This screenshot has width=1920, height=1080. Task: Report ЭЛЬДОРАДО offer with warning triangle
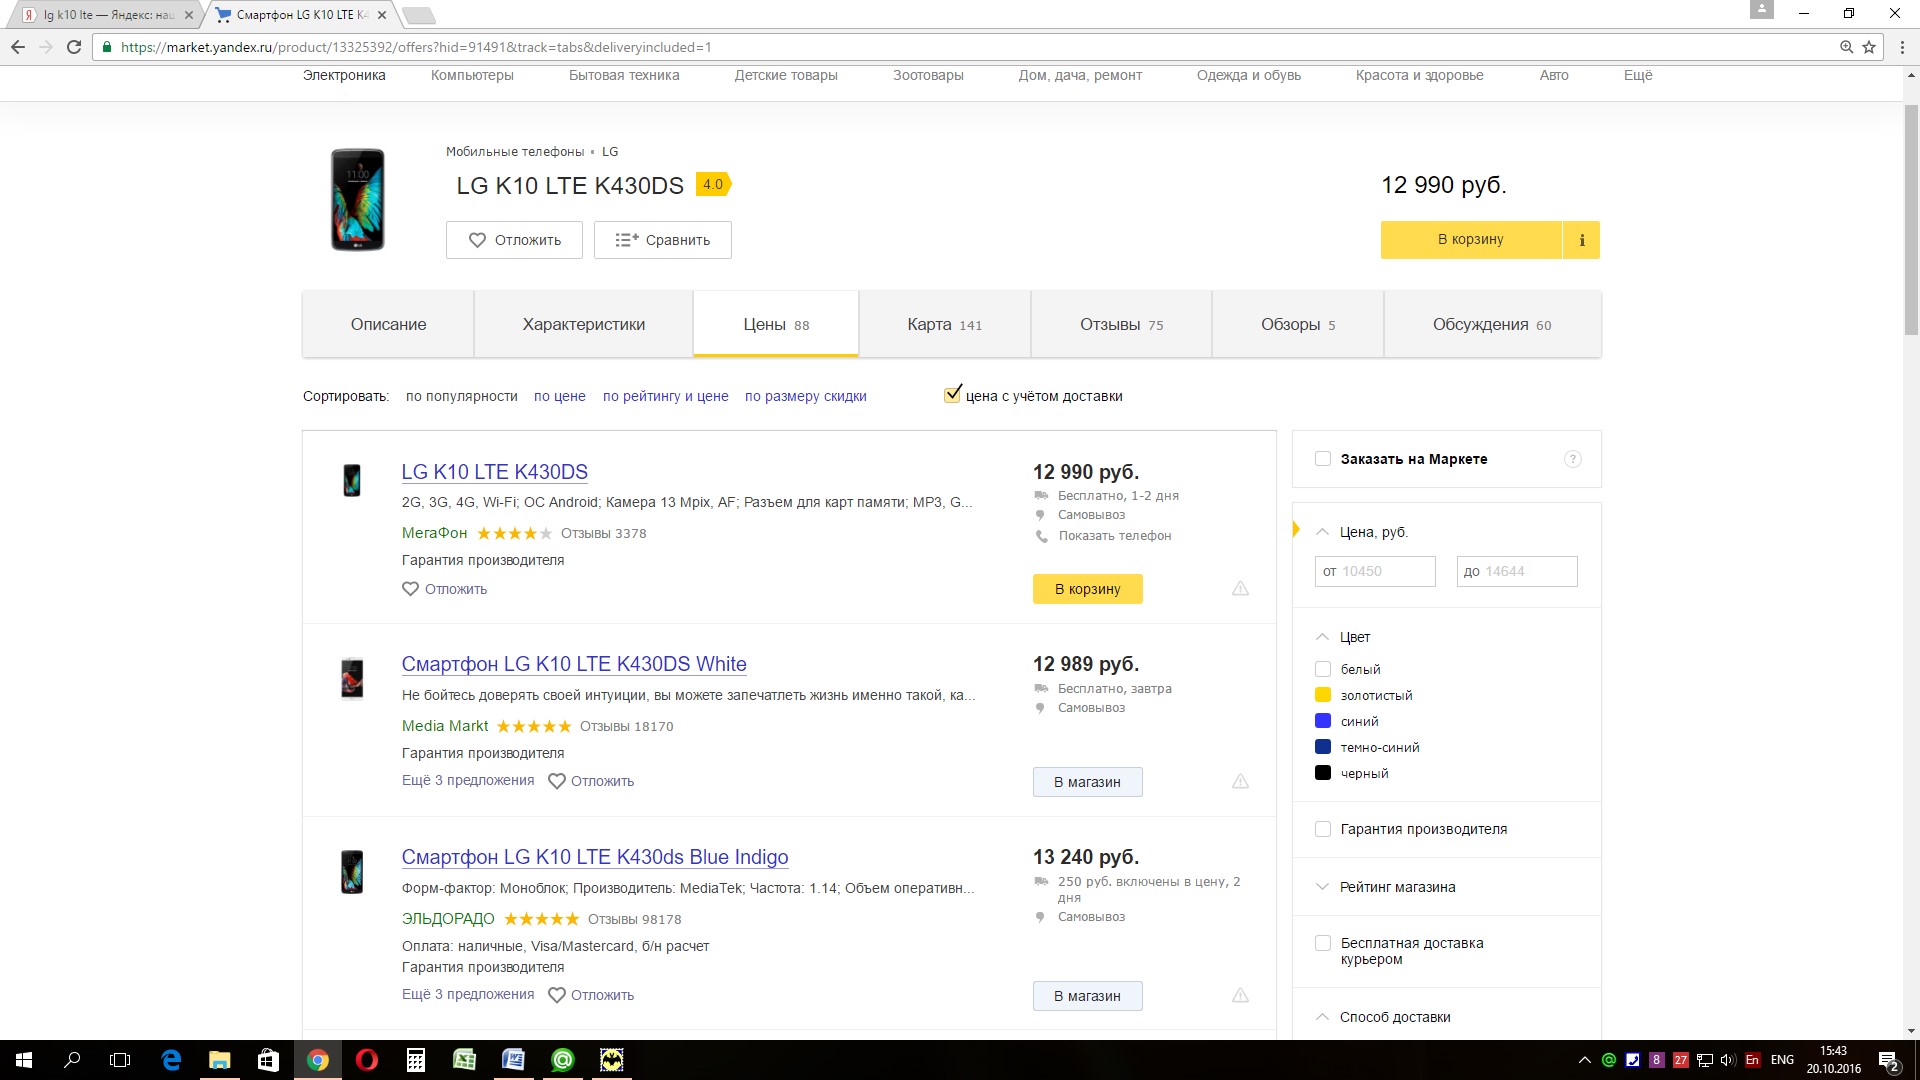[x=1240, y=995]
